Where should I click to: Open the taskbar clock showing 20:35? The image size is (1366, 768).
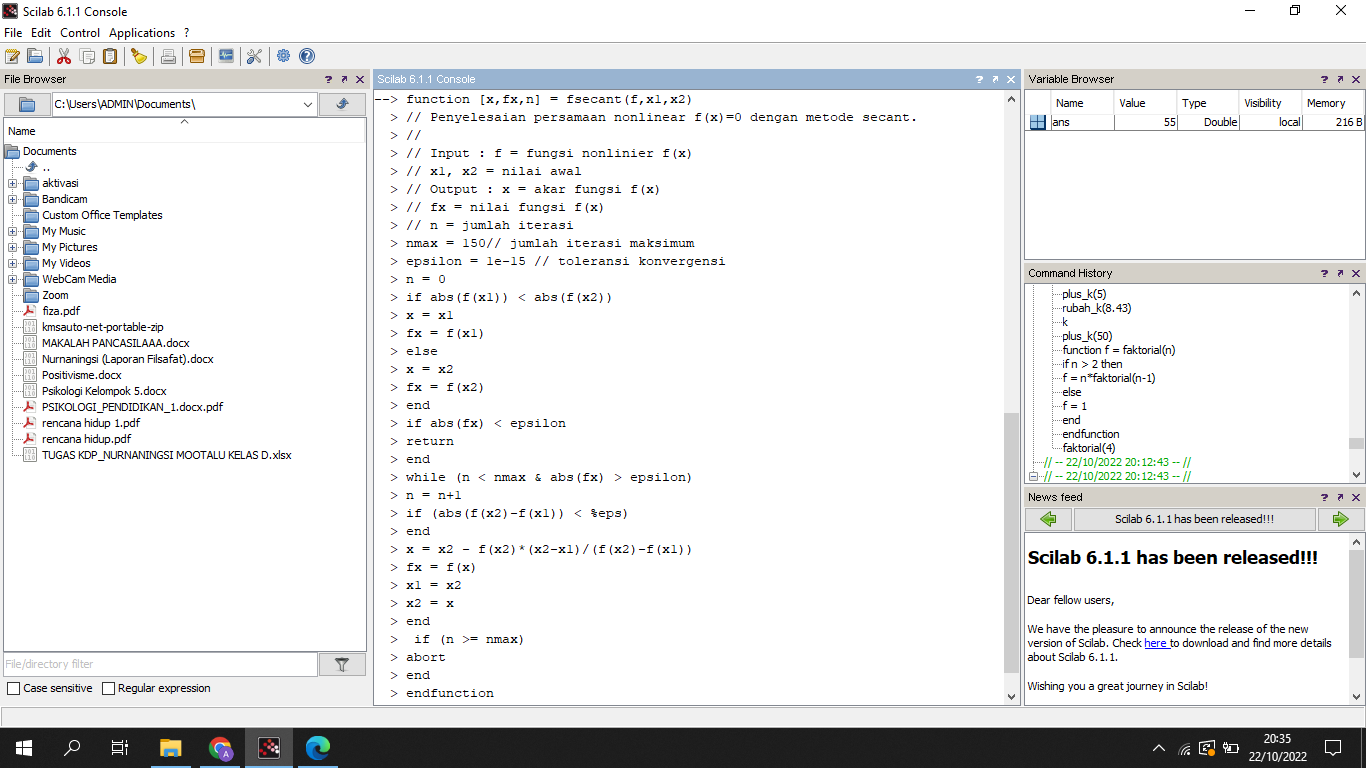1277,748
